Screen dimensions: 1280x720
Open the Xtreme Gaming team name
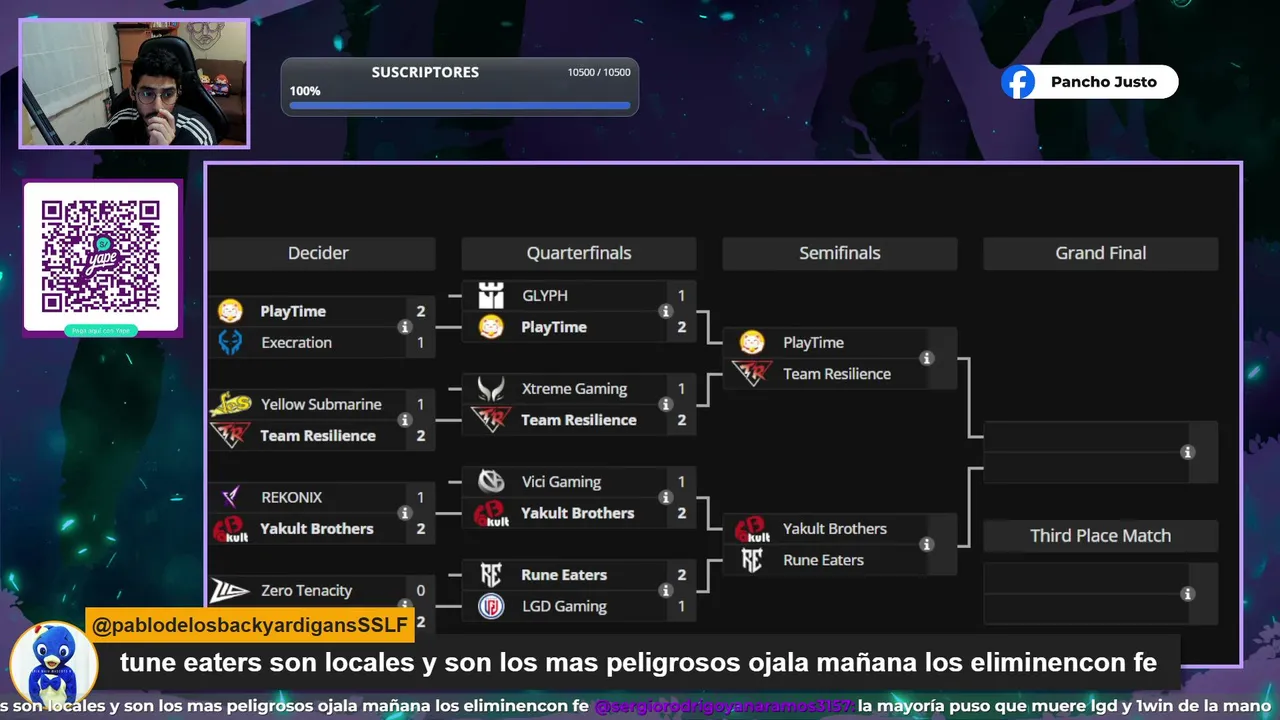coord(574,389)
